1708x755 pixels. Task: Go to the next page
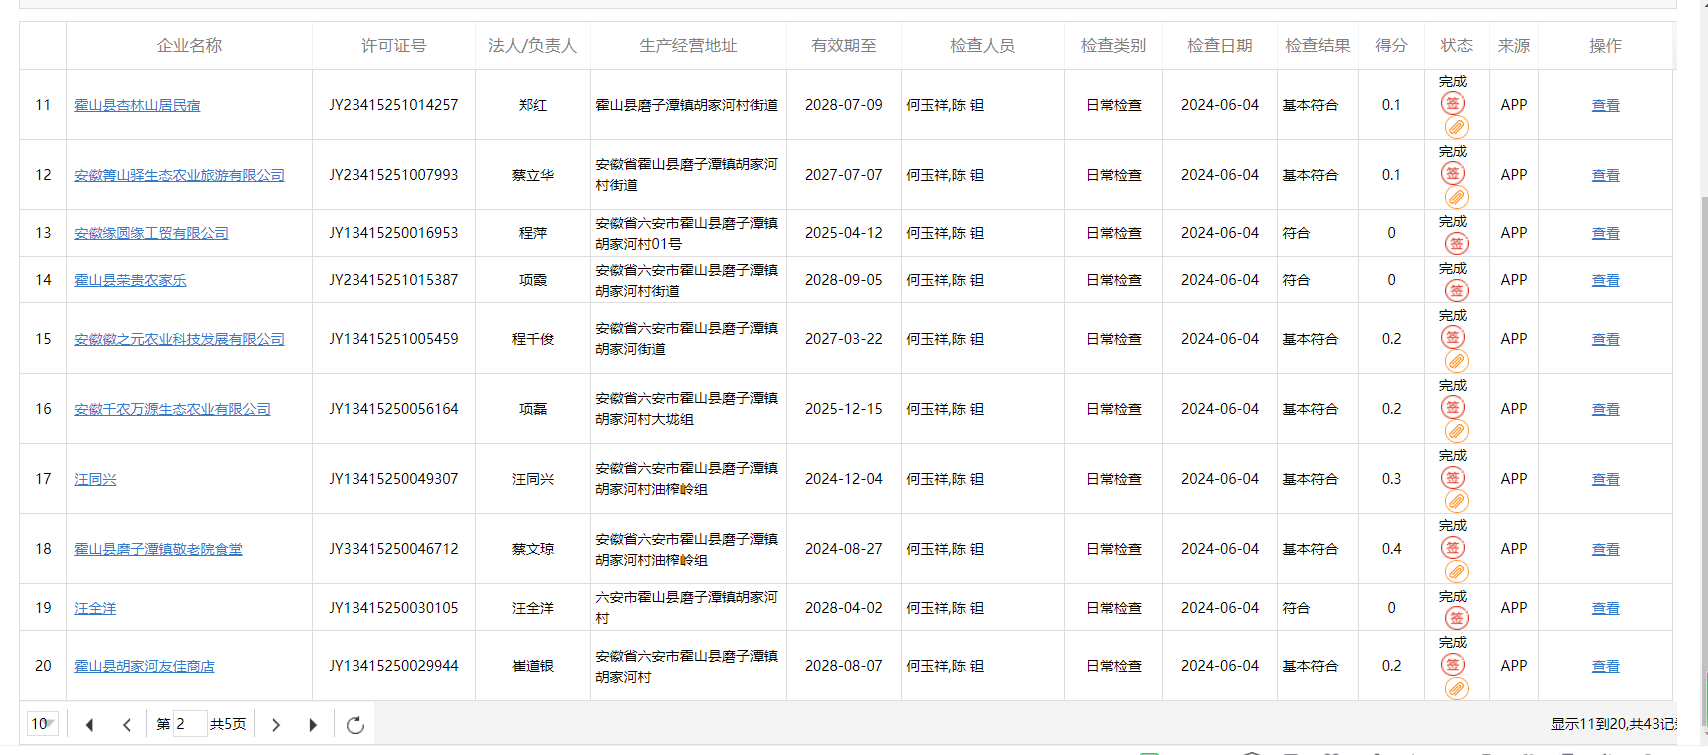click(276, 725)
